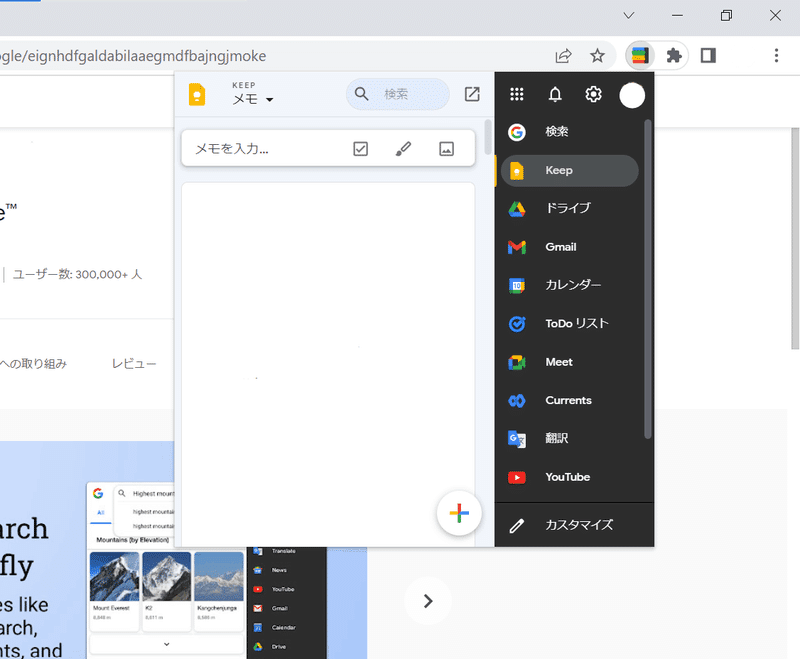Click the Drive icon beside ドライブ
The height and width of the screenshot is (659, 800).
[516, 209]
